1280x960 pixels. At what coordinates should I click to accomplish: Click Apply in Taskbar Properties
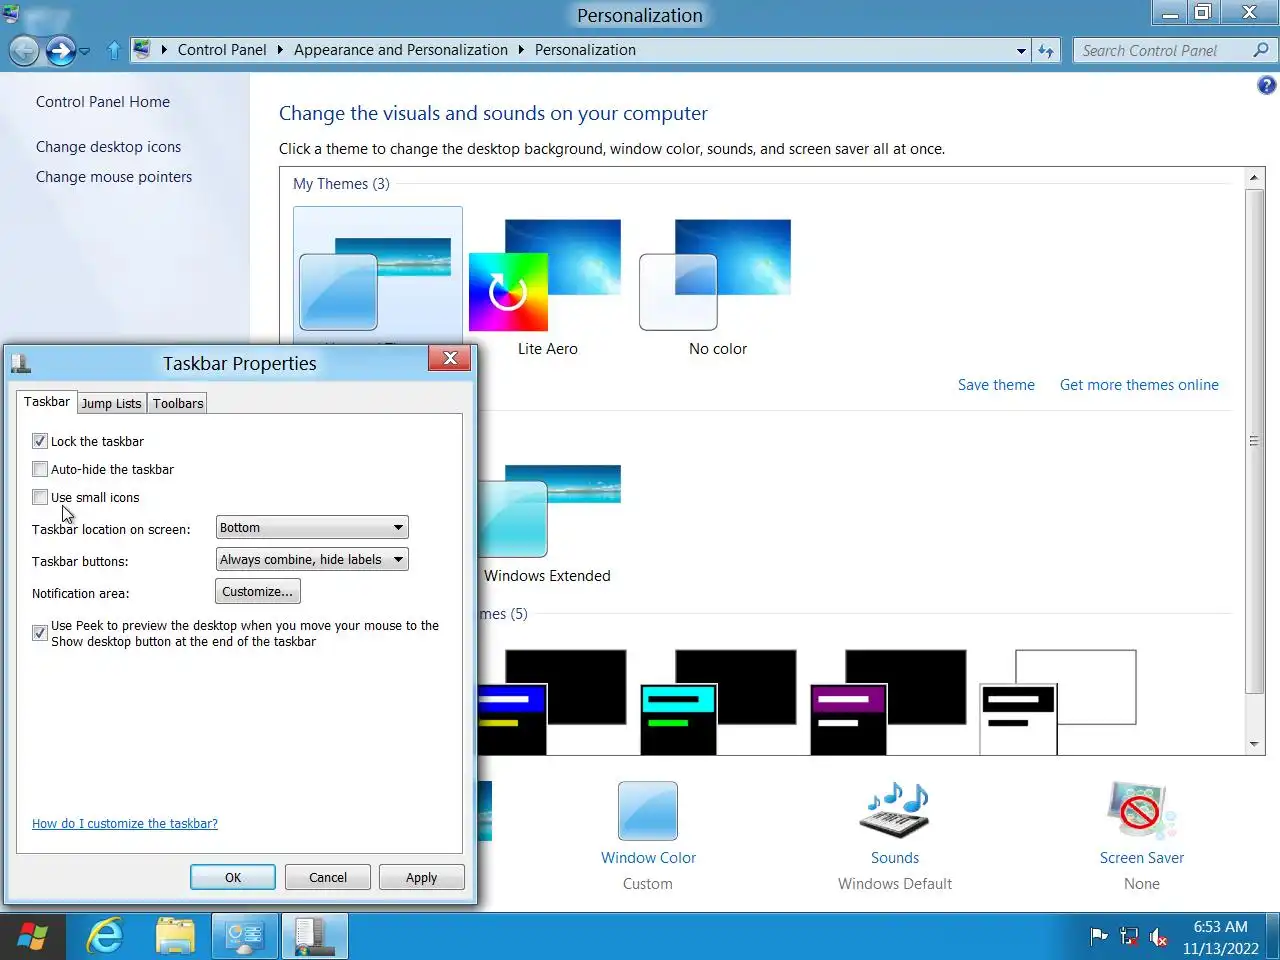click(422, 877)
